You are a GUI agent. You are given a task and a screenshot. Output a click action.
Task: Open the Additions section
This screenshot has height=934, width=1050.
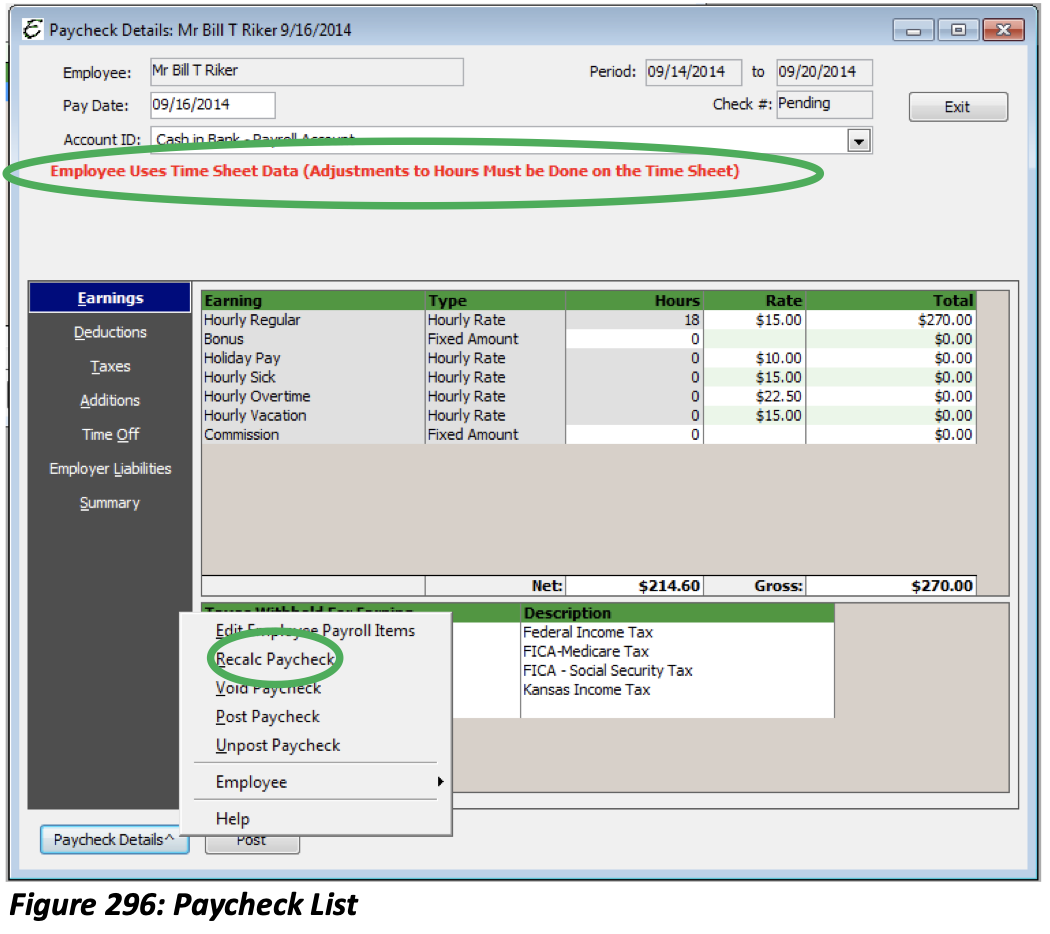110,400
